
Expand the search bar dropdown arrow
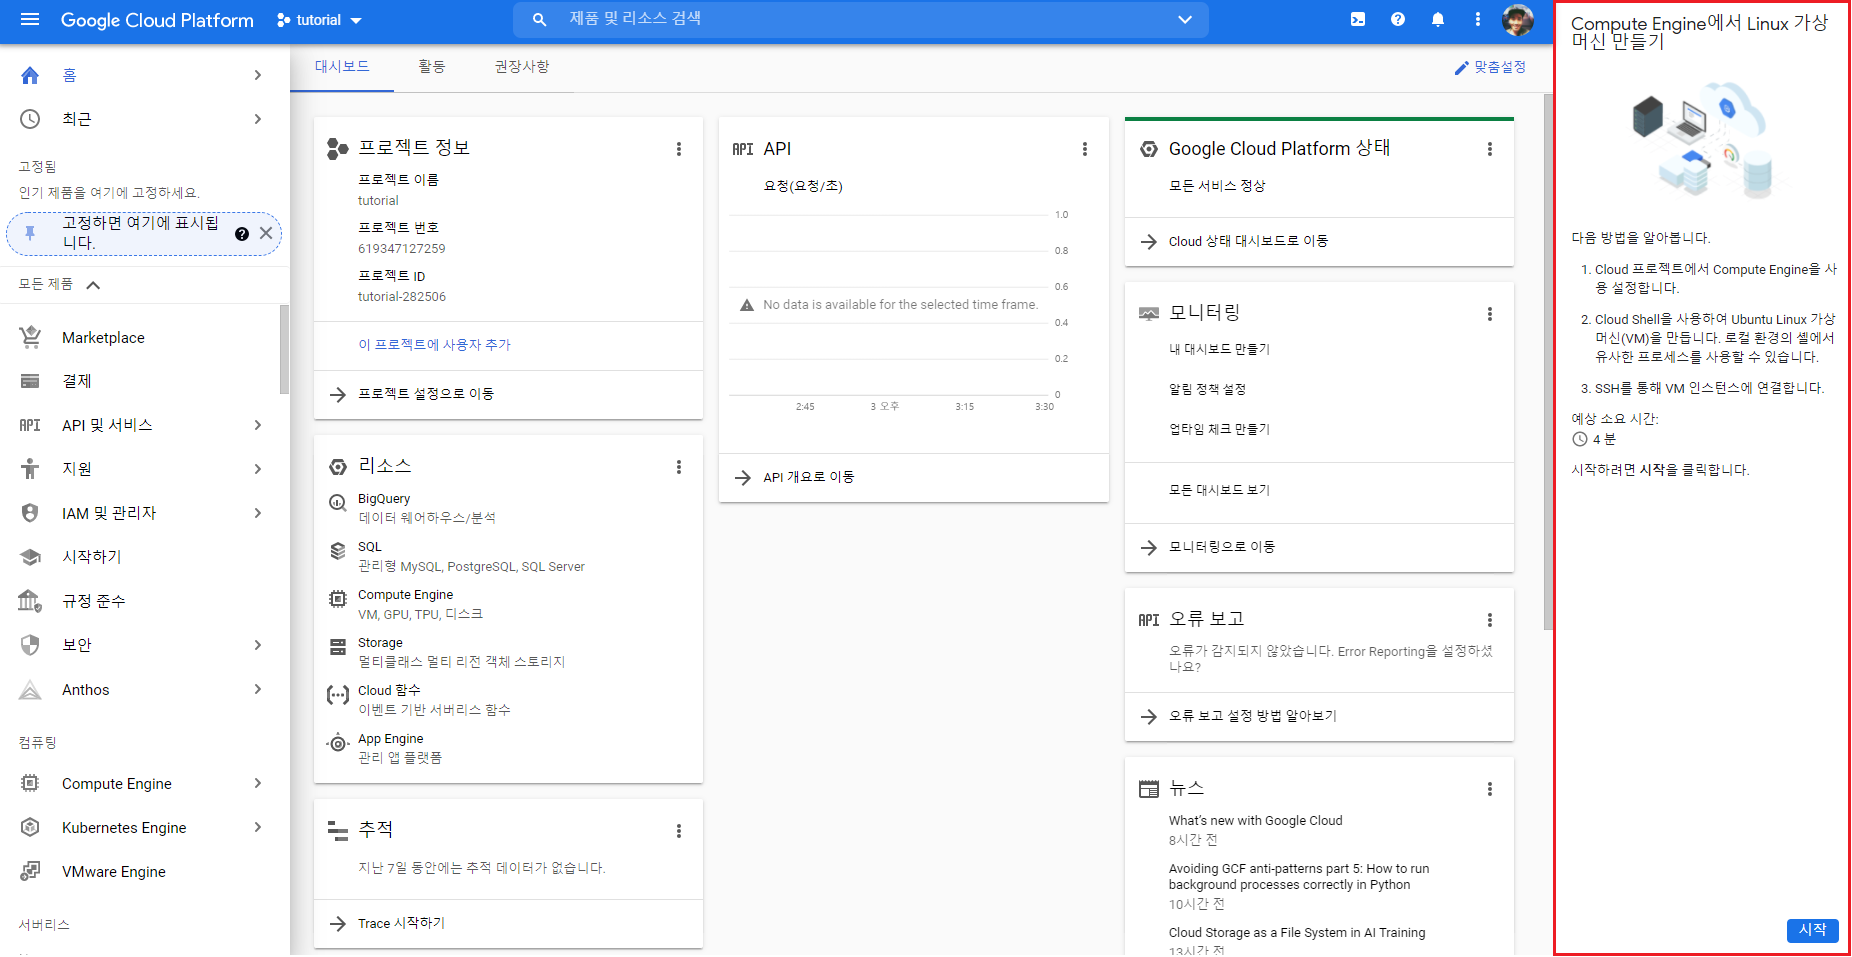click(1185, 19)
